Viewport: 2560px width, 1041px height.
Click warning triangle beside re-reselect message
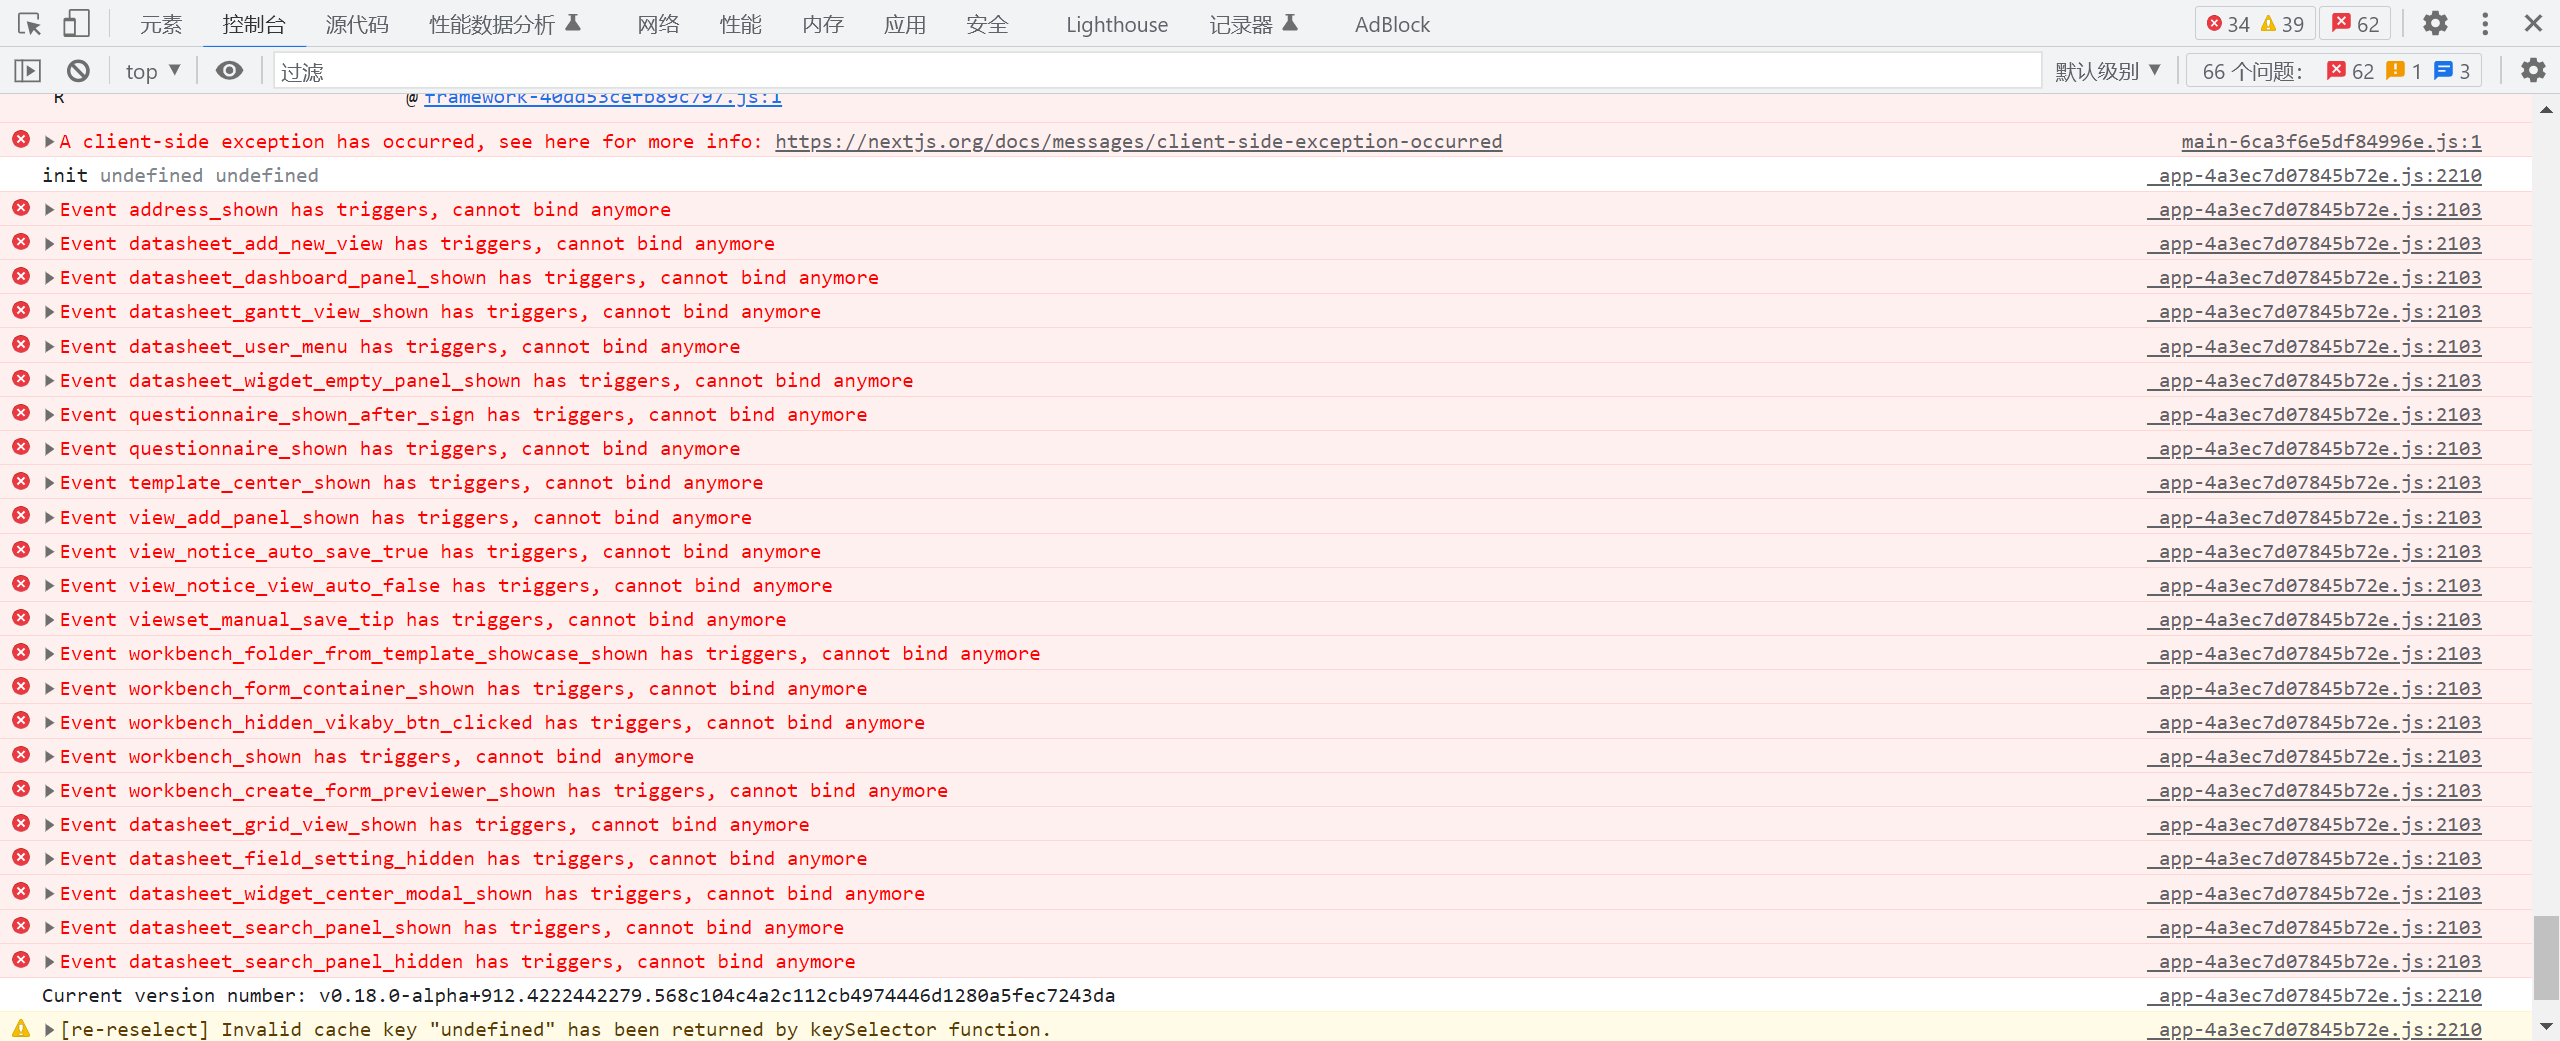tap(21, 1028)
